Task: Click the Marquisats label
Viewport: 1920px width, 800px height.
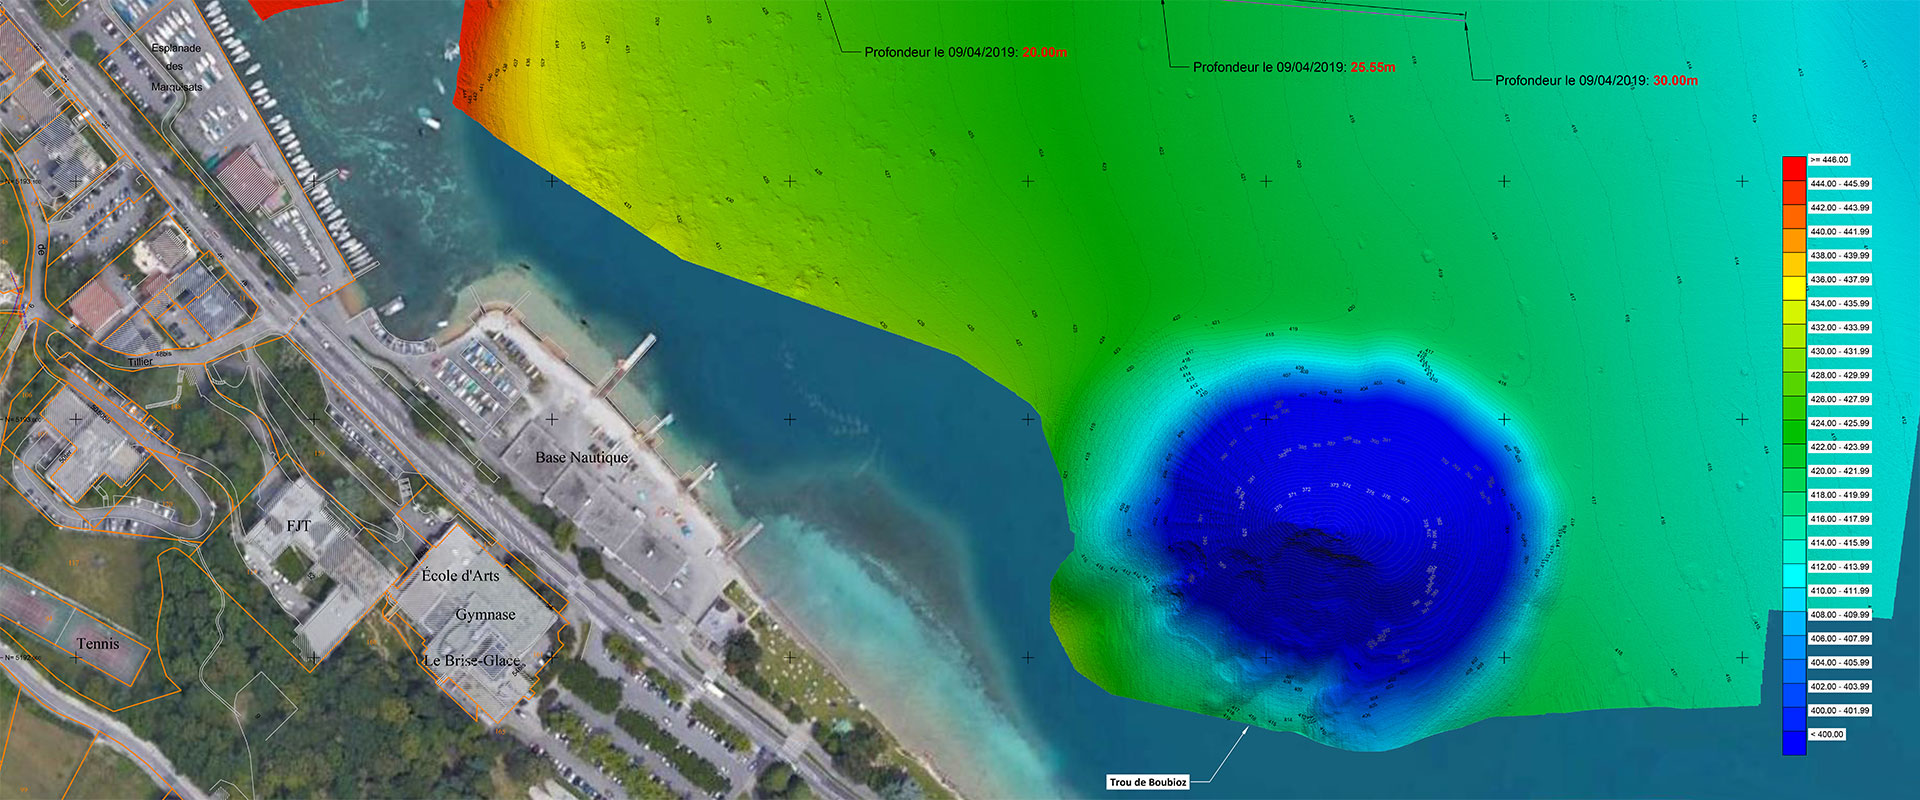Action: (176, 87)
